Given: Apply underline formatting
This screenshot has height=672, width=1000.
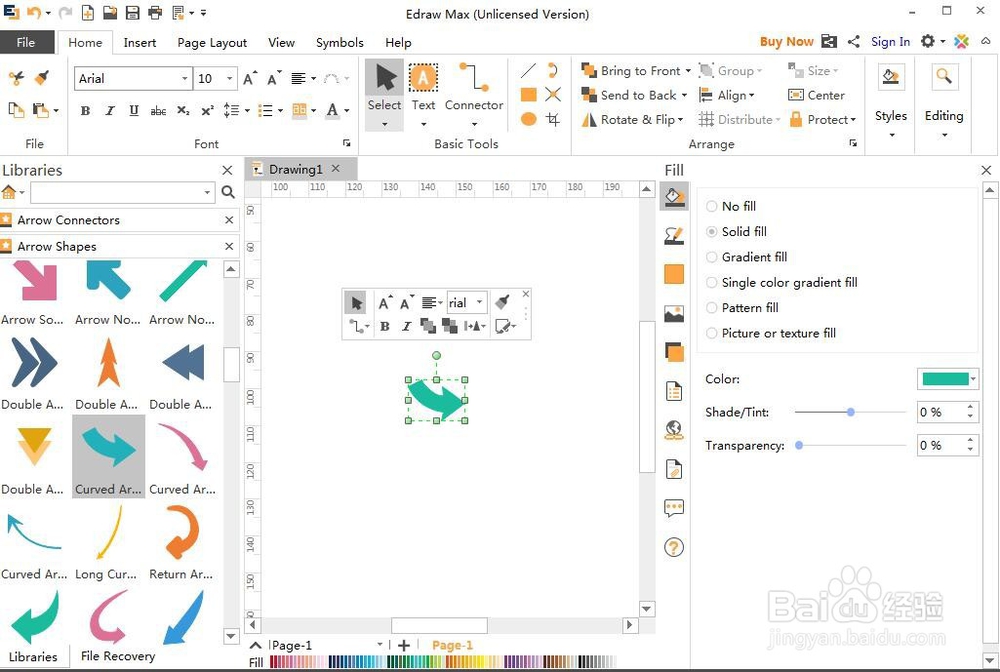Looking at the screenshot, I should 133,110.
